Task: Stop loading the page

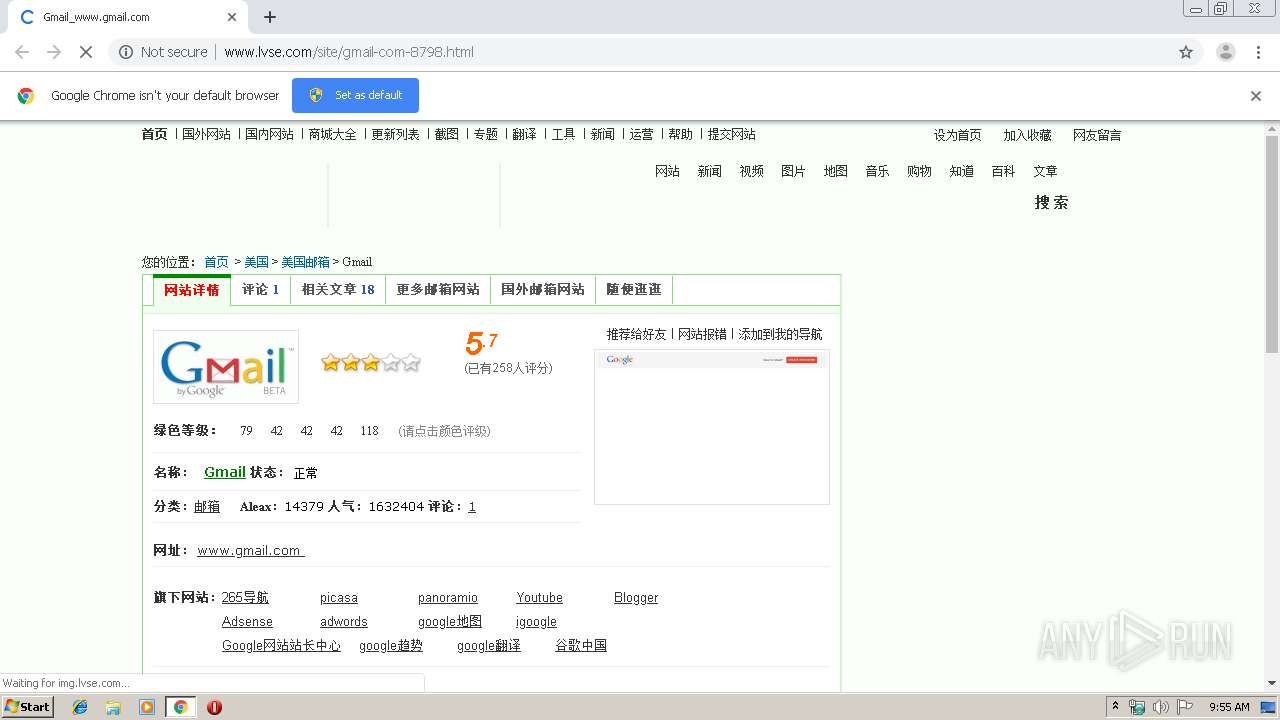Action: pos(86,52)
